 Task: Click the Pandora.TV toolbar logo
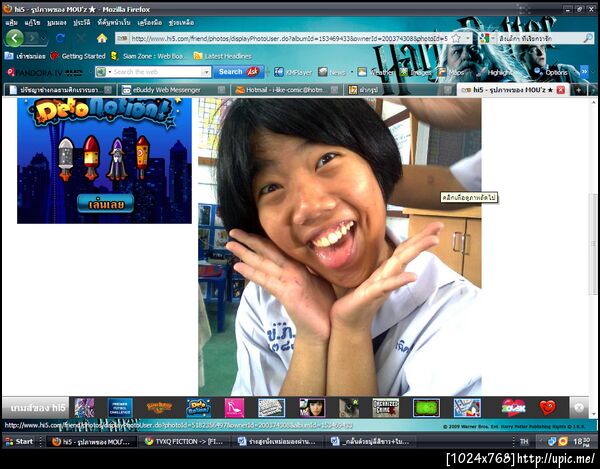[45, 72]
